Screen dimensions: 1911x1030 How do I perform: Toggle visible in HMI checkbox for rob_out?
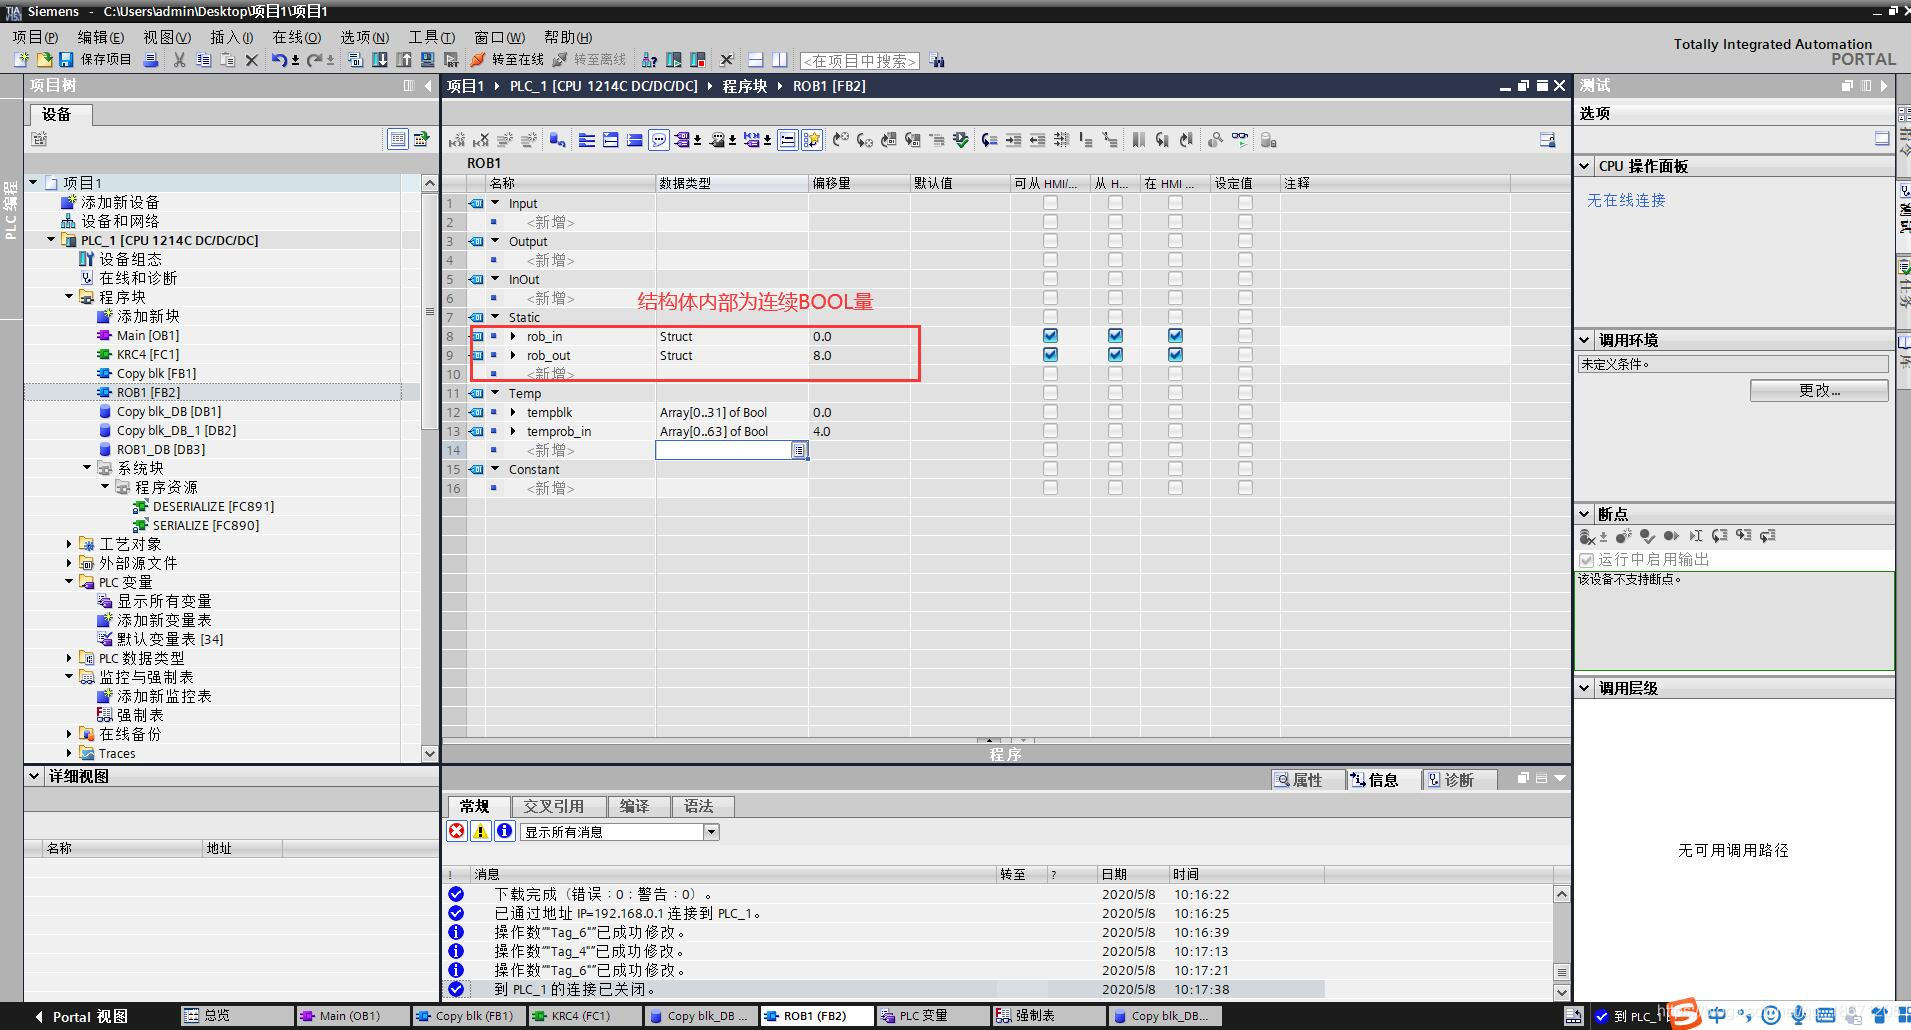(x=1175, y=355)
